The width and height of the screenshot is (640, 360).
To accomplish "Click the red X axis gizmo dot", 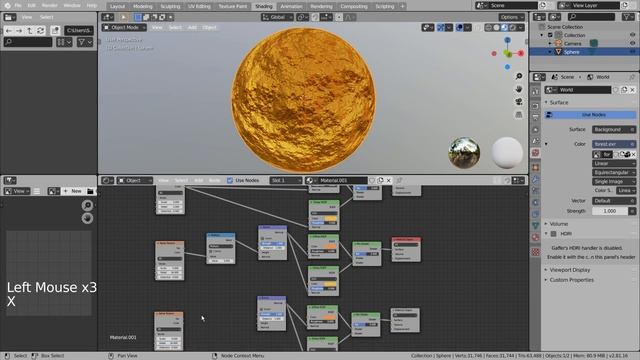I will 521,53.
